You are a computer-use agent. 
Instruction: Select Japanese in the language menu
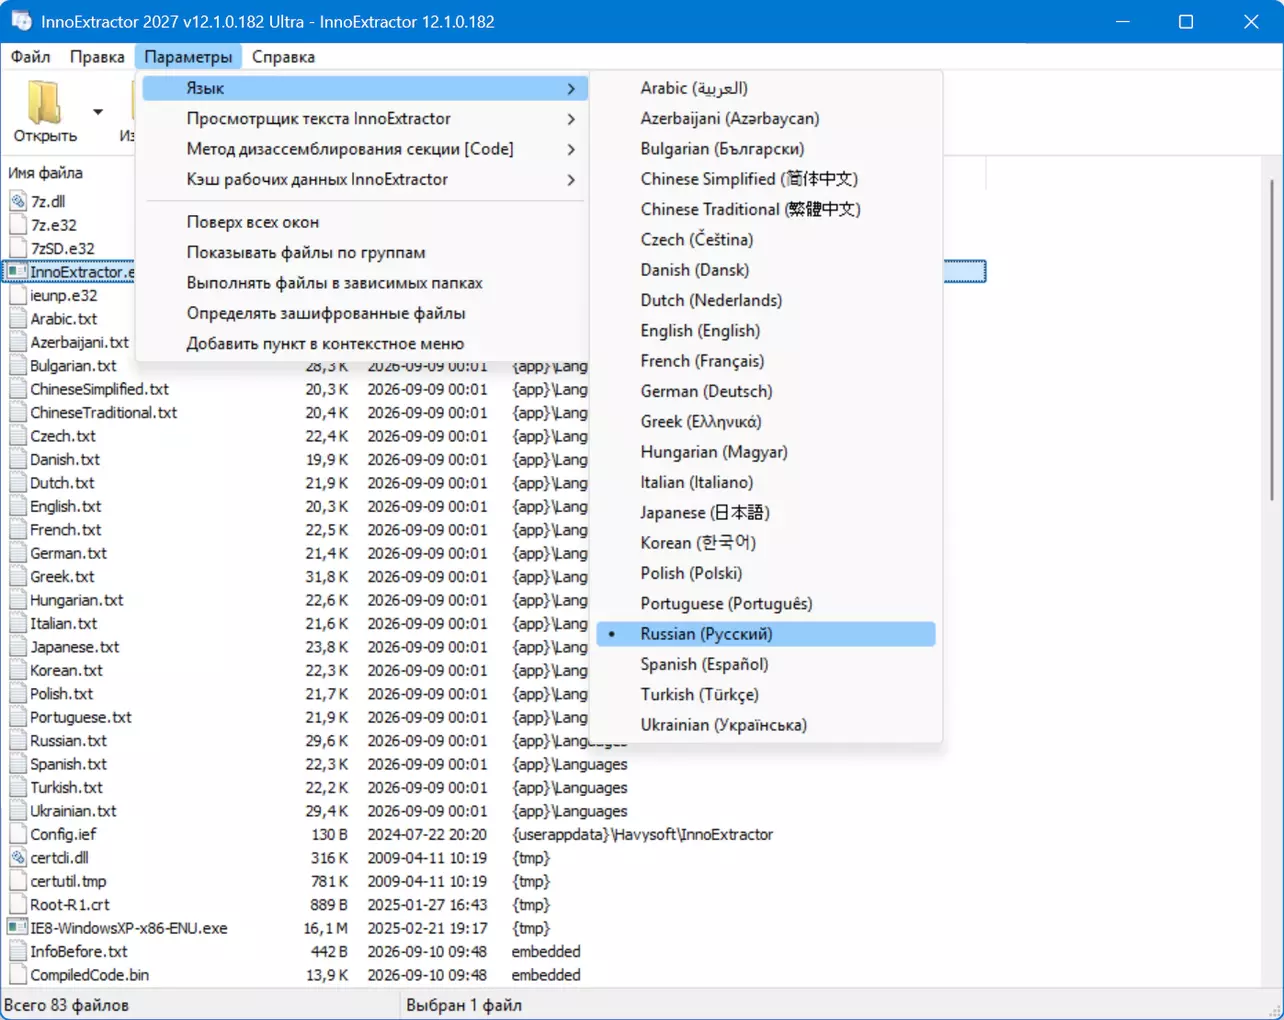(x=766, y=513)
